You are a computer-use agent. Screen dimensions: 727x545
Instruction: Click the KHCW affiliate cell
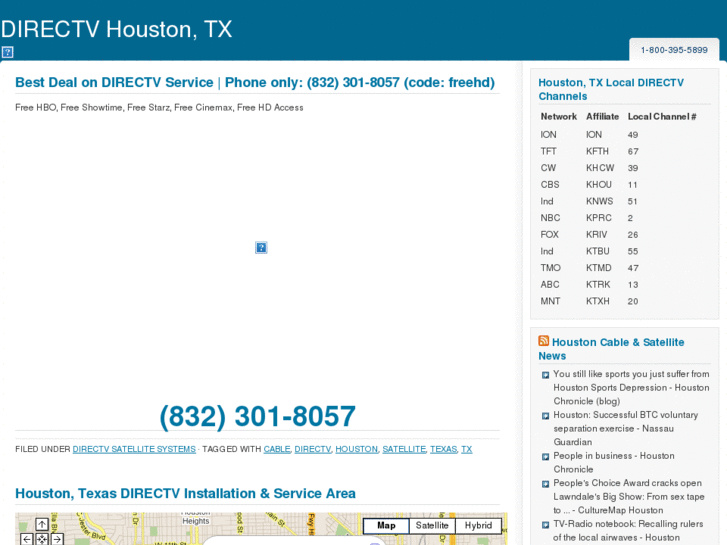coord(600,168)
